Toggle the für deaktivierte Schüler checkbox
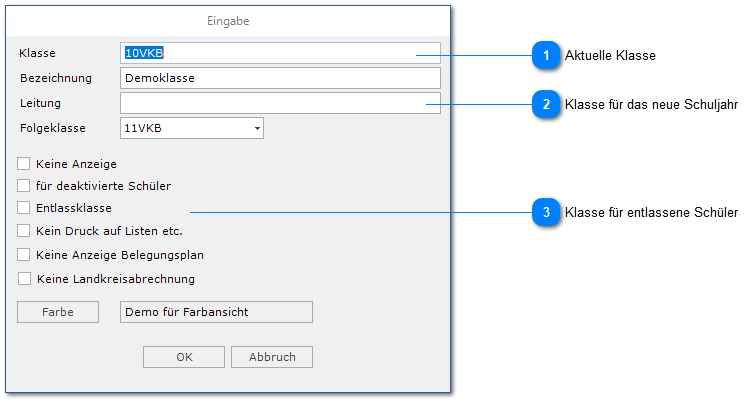Screen dimensions: 754x402 [x=25, y=185]
